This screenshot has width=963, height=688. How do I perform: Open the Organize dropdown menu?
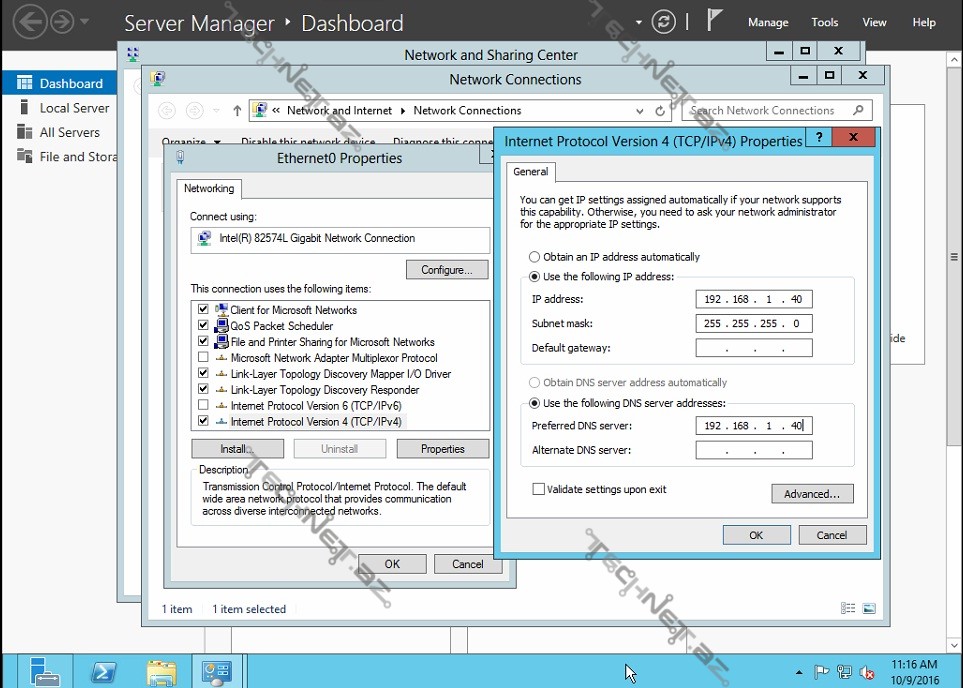pos(190,142)
